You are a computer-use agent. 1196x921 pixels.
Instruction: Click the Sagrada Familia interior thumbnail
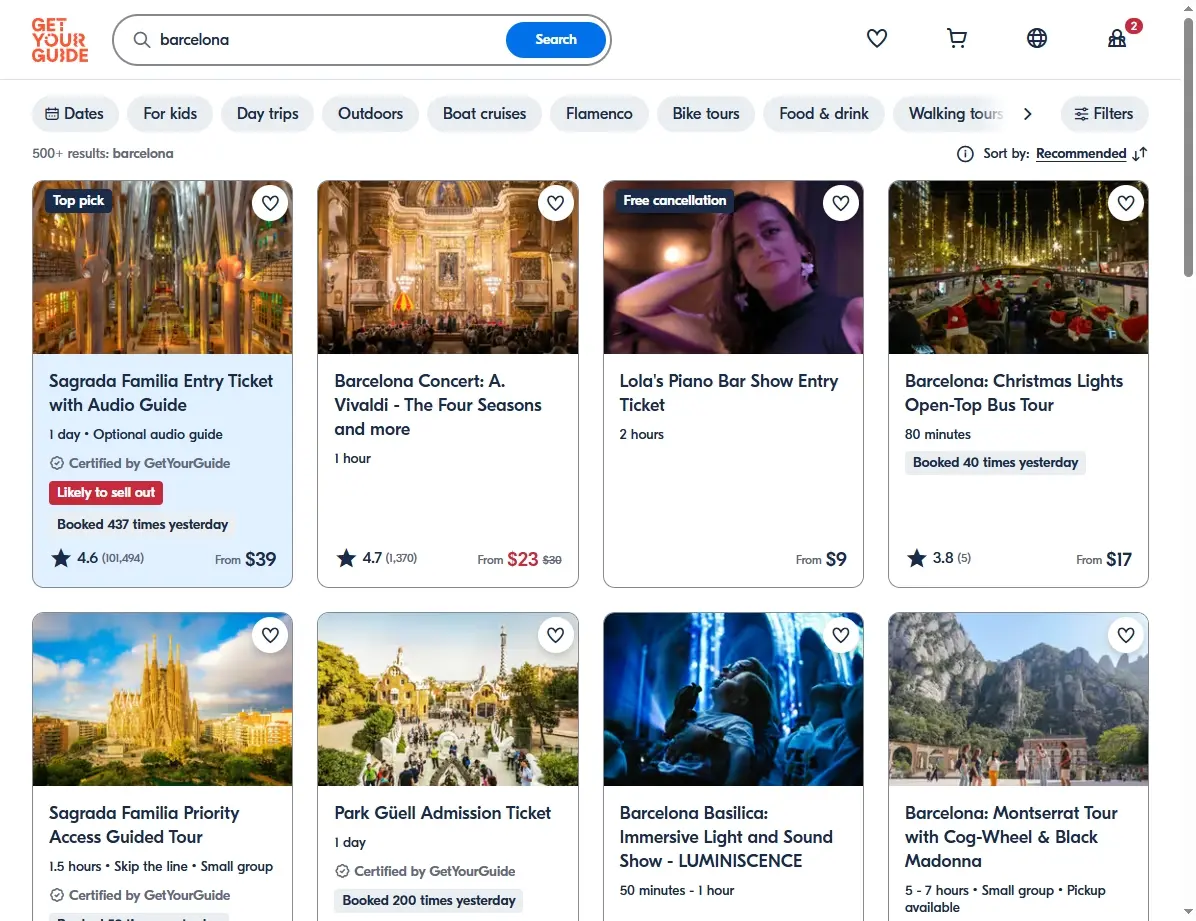(162, 267)
